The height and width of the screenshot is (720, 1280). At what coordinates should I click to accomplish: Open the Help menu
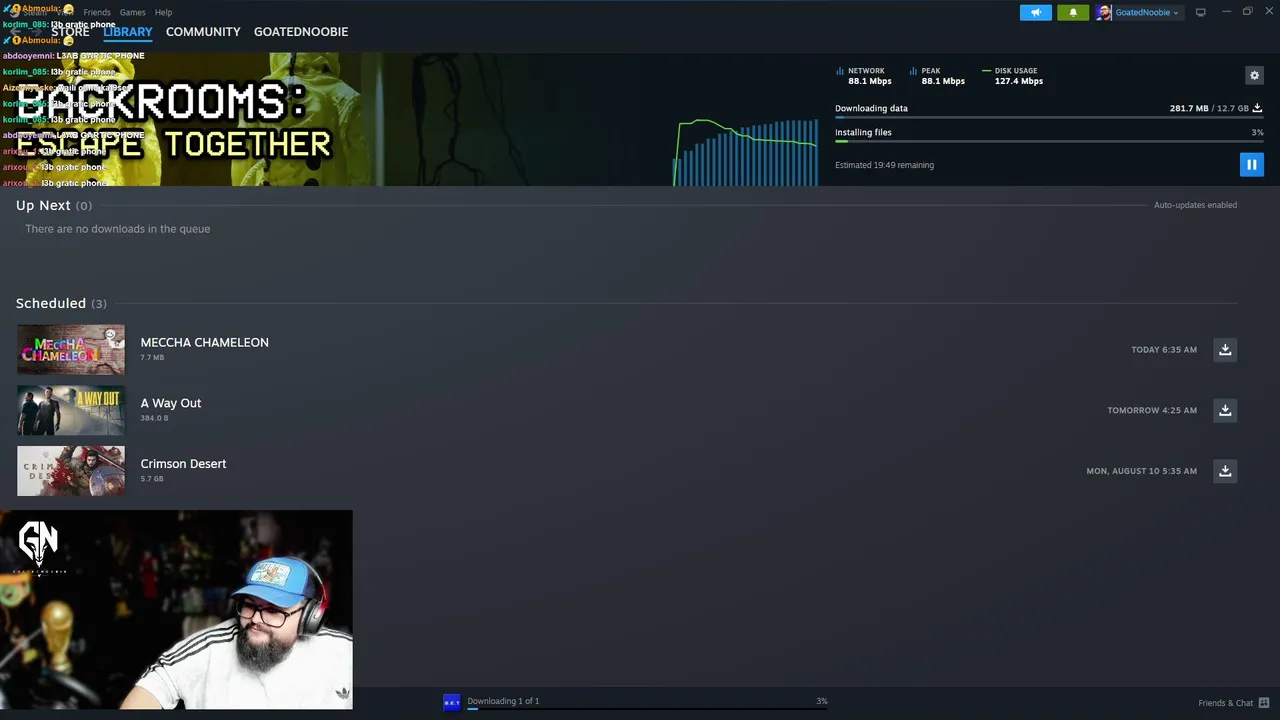(x=163, y=12)
